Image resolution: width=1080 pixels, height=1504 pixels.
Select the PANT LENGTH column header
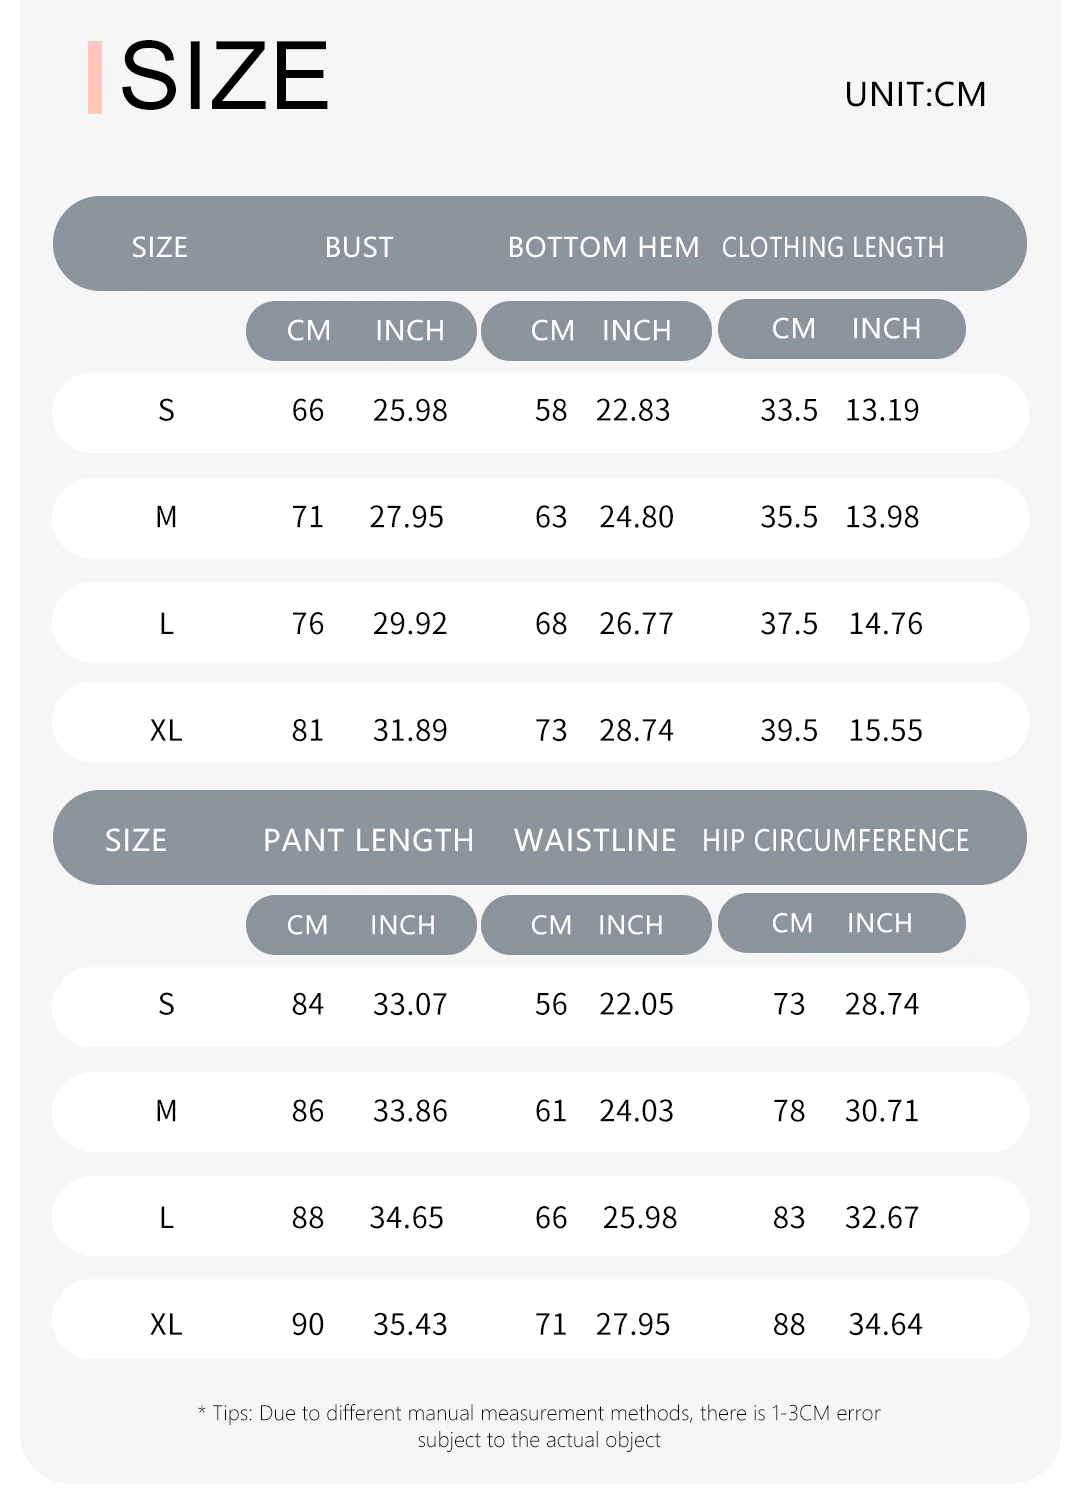click(x=368, y=840)
